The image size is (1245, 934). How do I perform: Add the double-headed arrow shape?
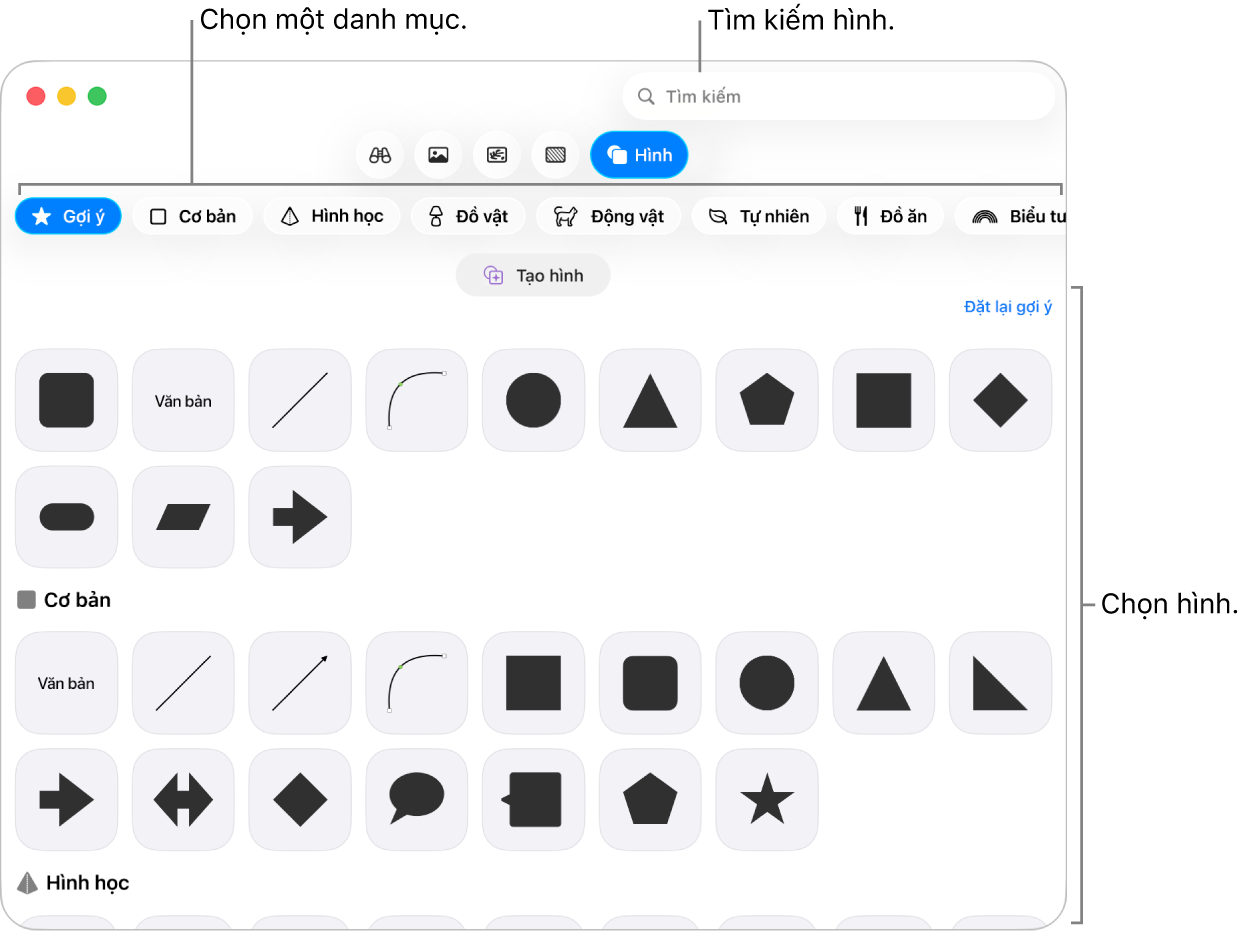[x=183, y=800]
